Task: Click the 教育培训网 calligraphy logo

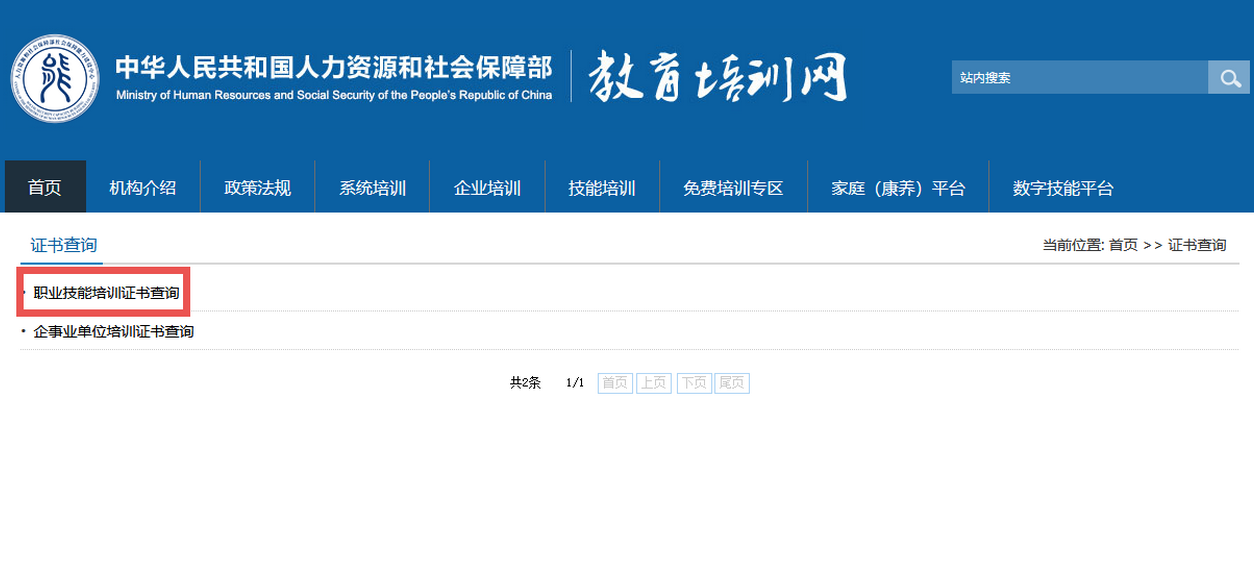Action: click(717, 77)
